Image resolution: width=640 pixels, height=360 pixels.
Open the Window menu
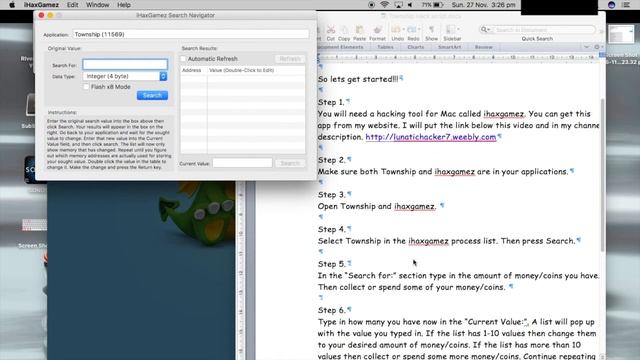point(98,5)
